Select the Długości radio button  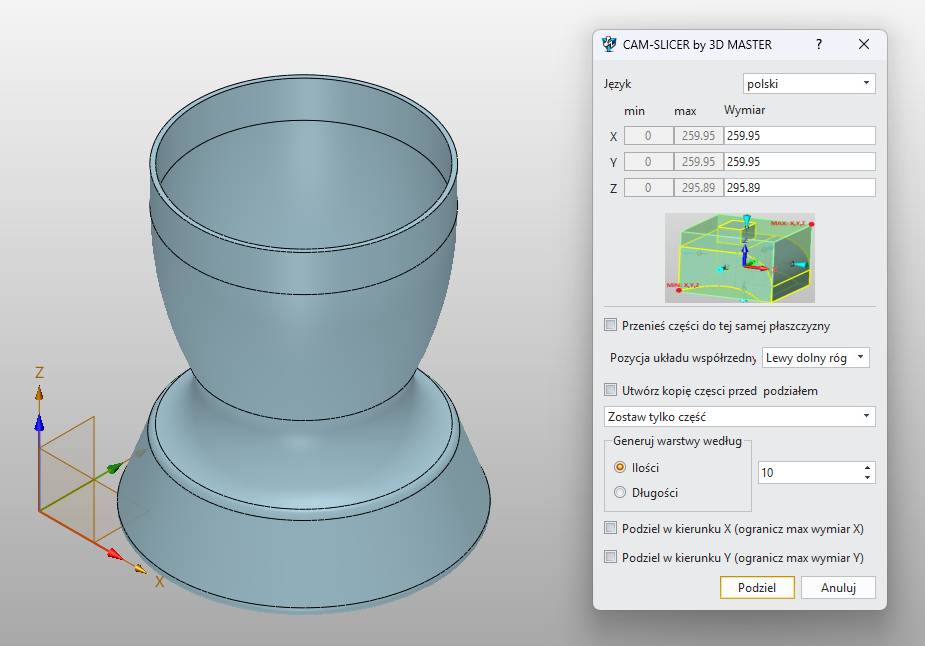click(x=620, y=492)
